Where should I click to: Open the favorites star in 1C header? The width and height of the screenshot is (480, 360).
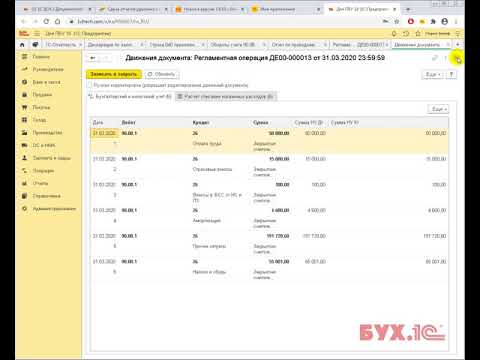418,33
